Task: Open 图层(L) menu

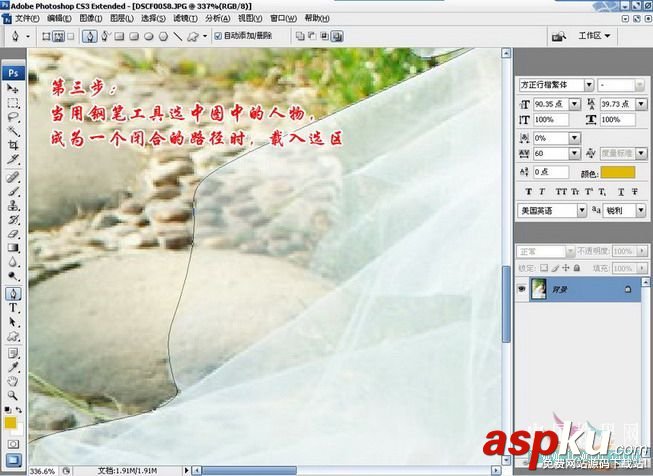Action: (x=122, y=18)
